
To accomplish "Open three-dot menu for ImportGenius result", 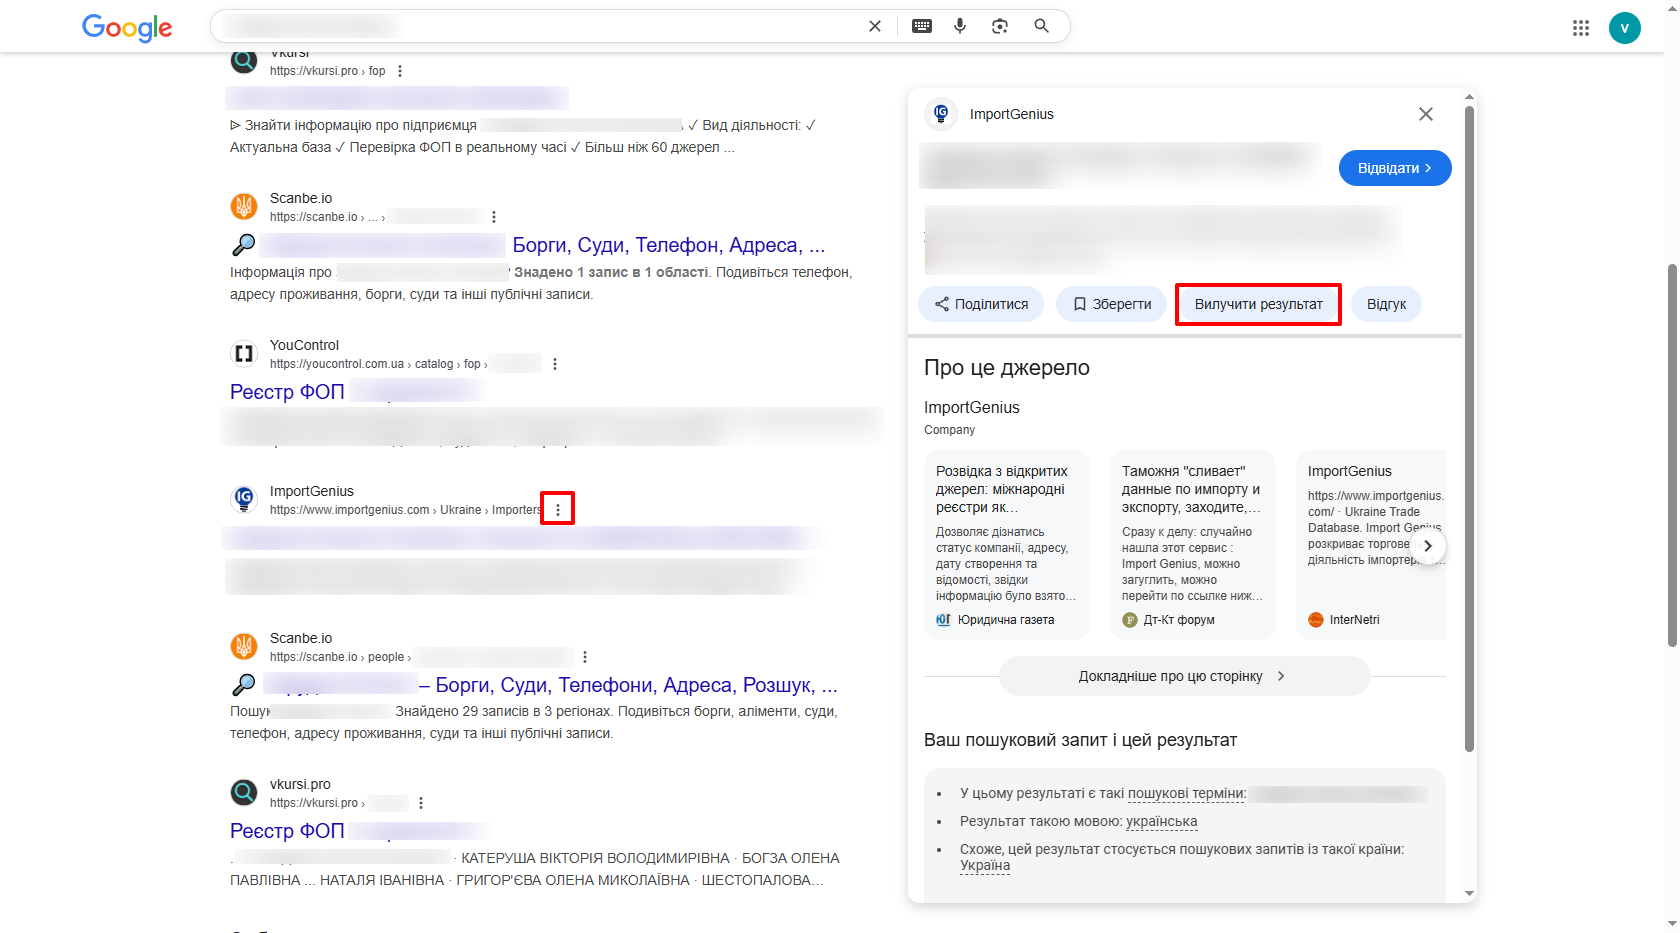I will pyautogui.click(x=558, y=510).
